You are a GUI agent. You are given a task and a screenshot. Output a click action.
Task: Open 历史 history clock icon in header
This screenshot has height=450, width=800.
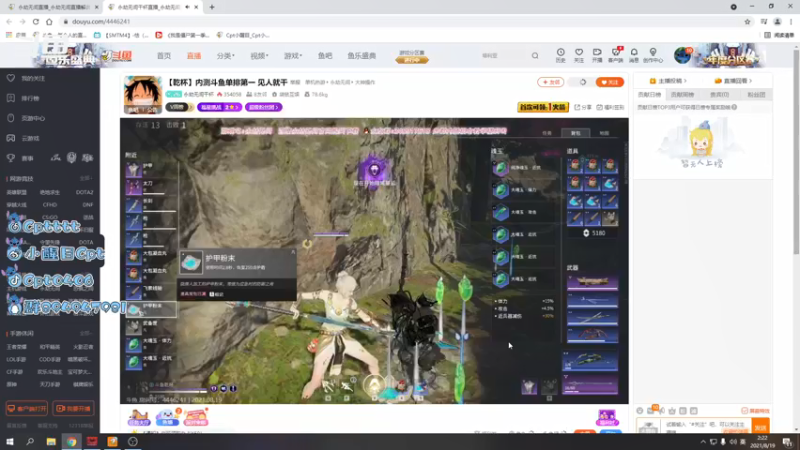tap(560, 55)
